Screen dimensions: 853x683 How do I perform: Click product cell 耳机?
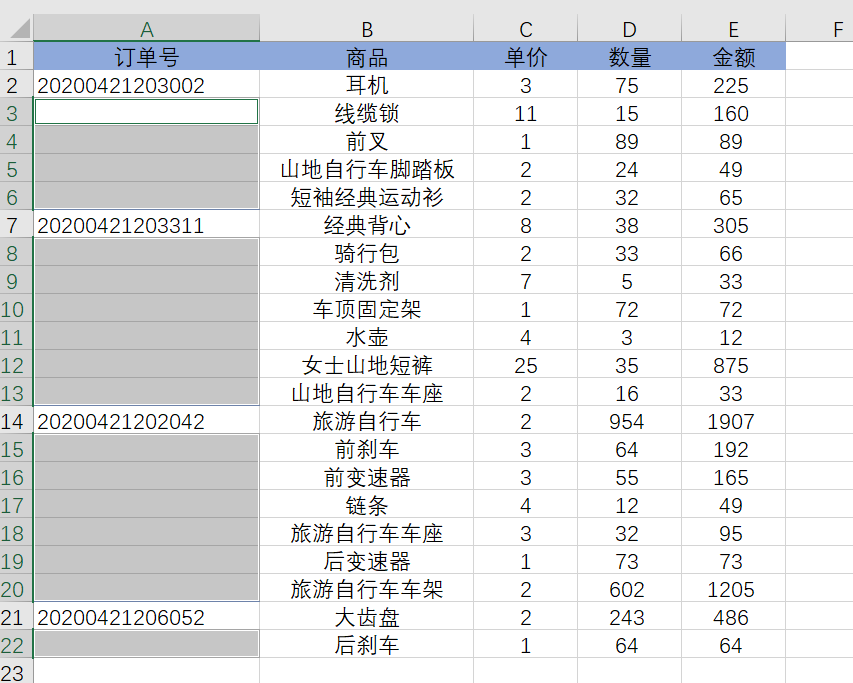367,85
